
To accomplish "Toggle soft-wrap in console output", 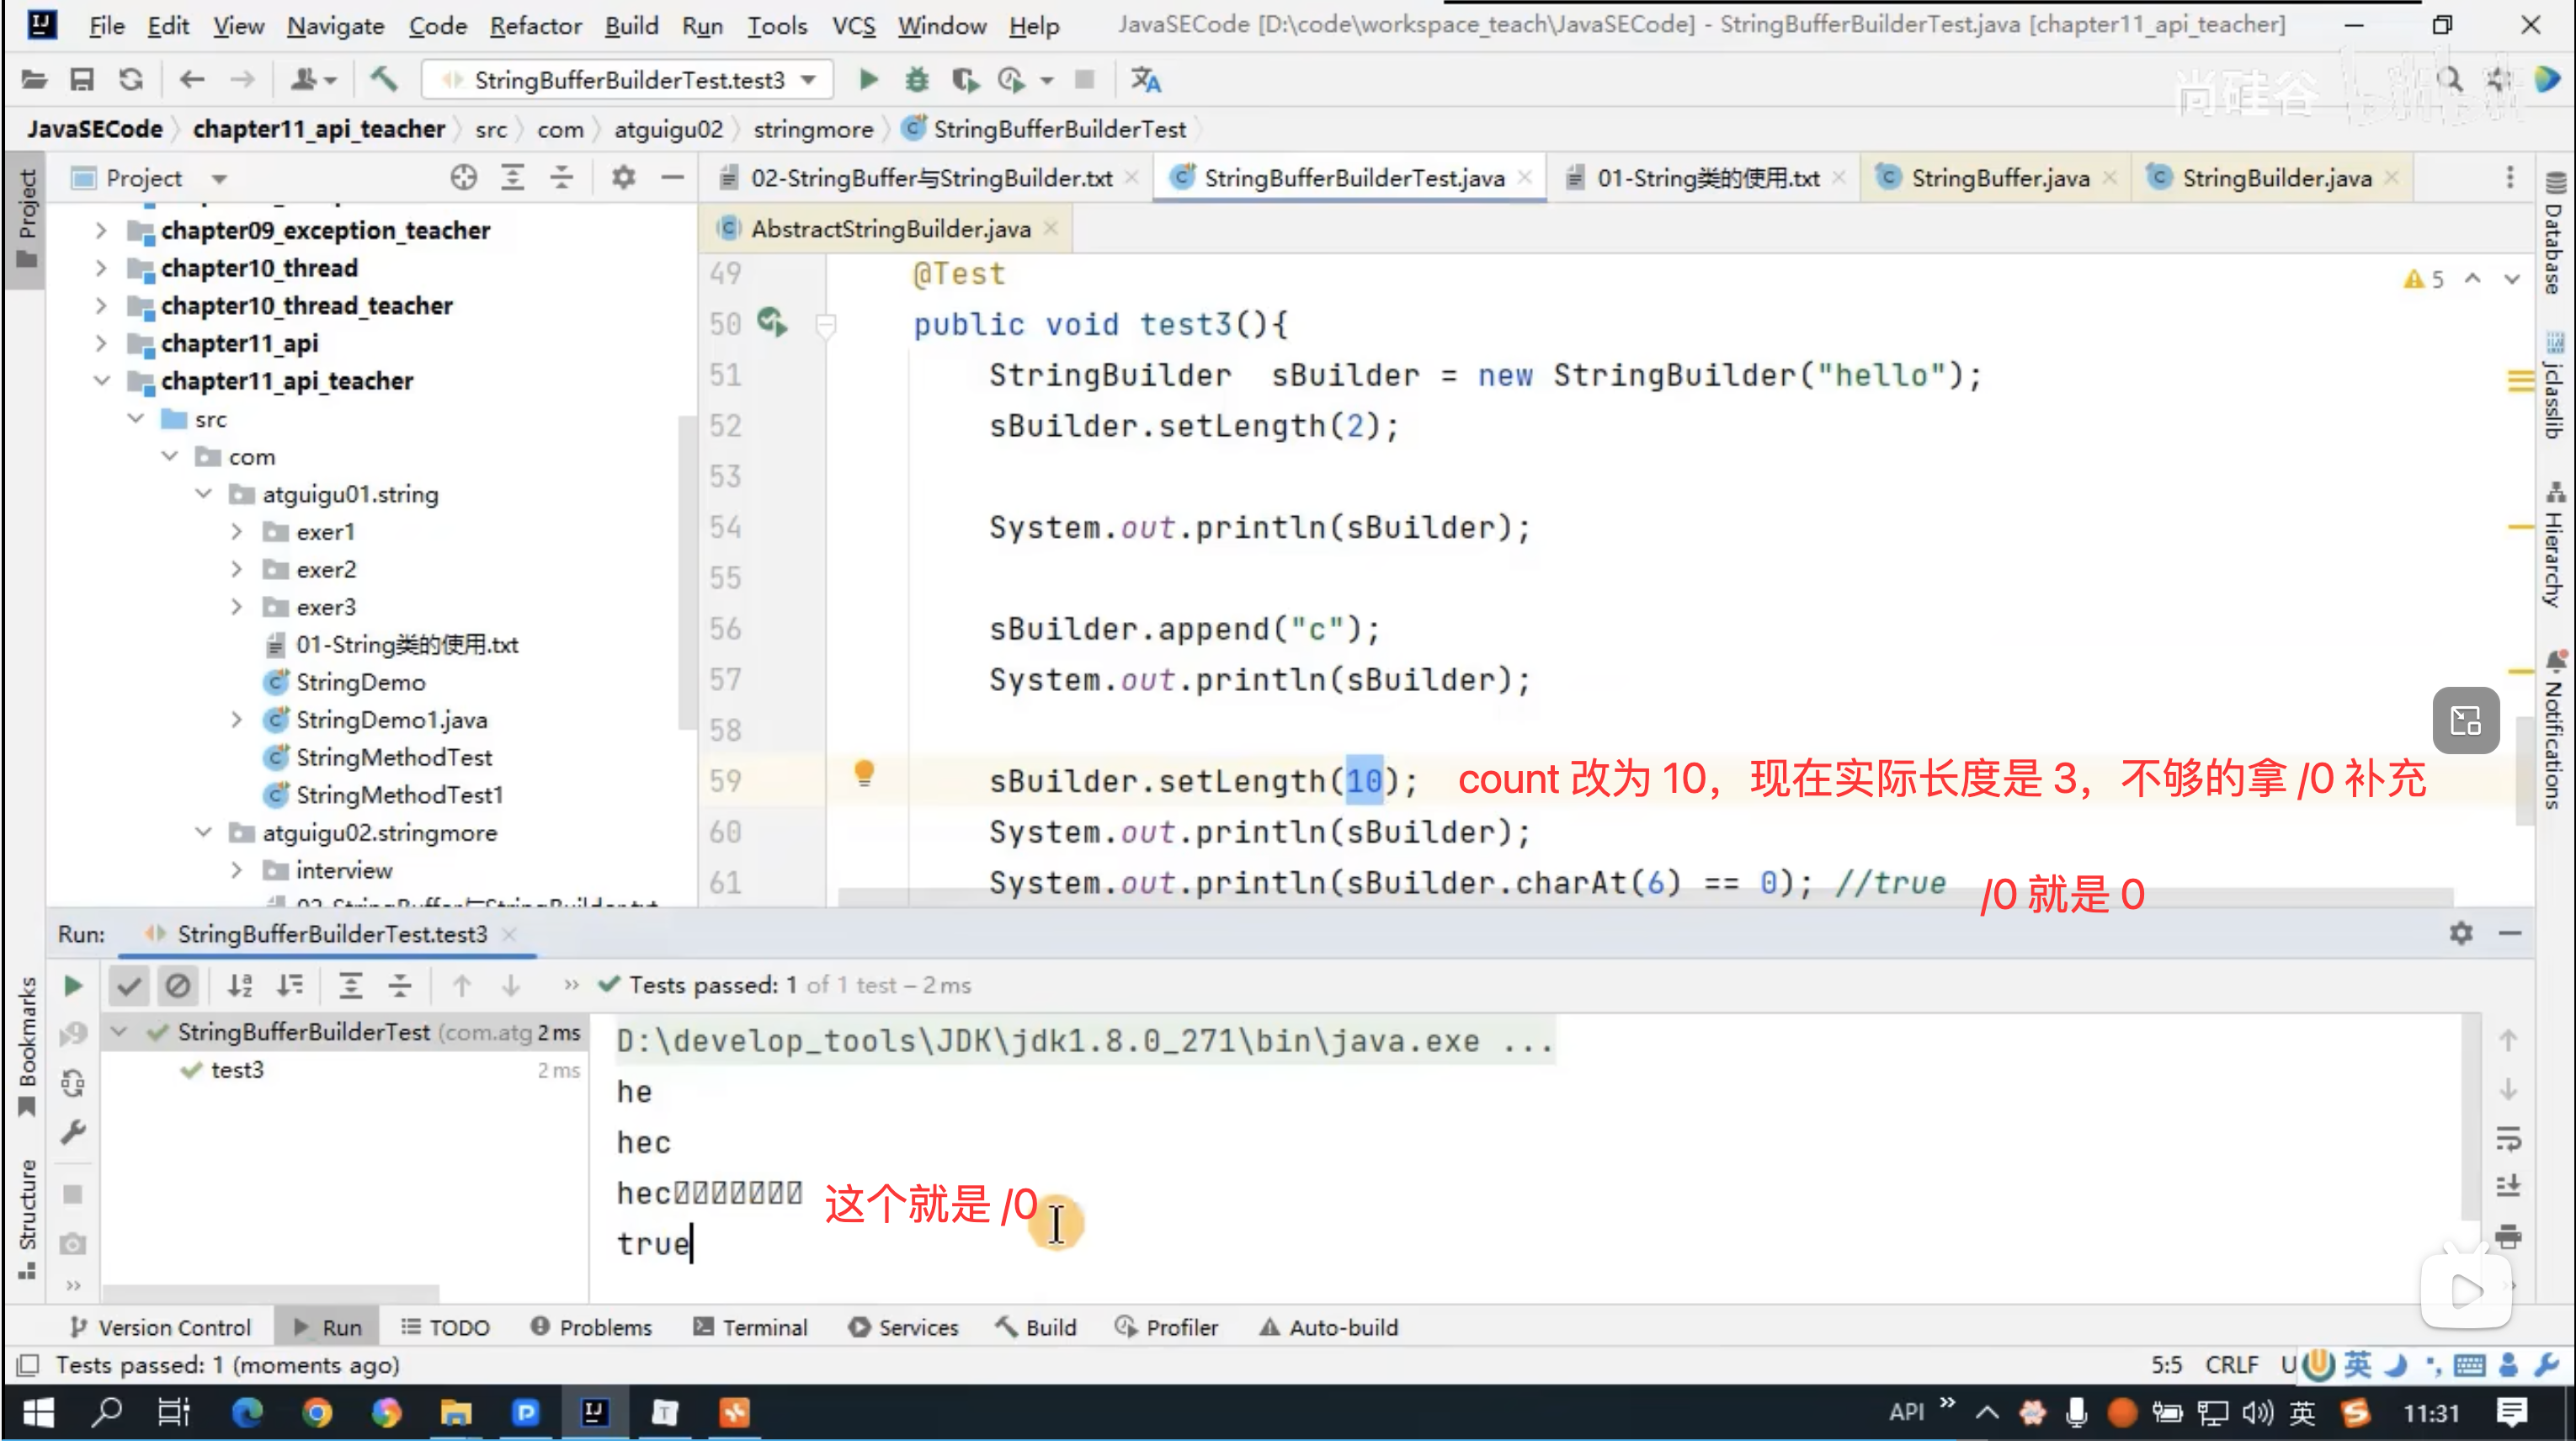I will [2508, 1138].
